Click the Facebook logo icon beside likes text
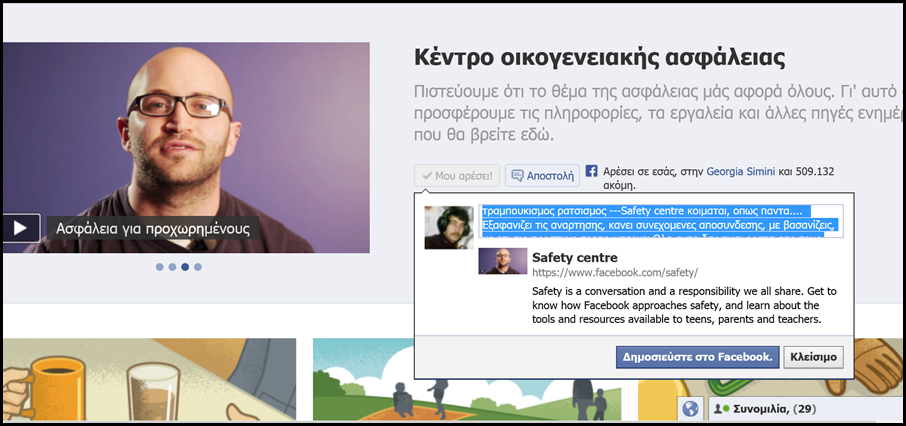This screenshot has width=906, height=426. [x=591, y=171]
